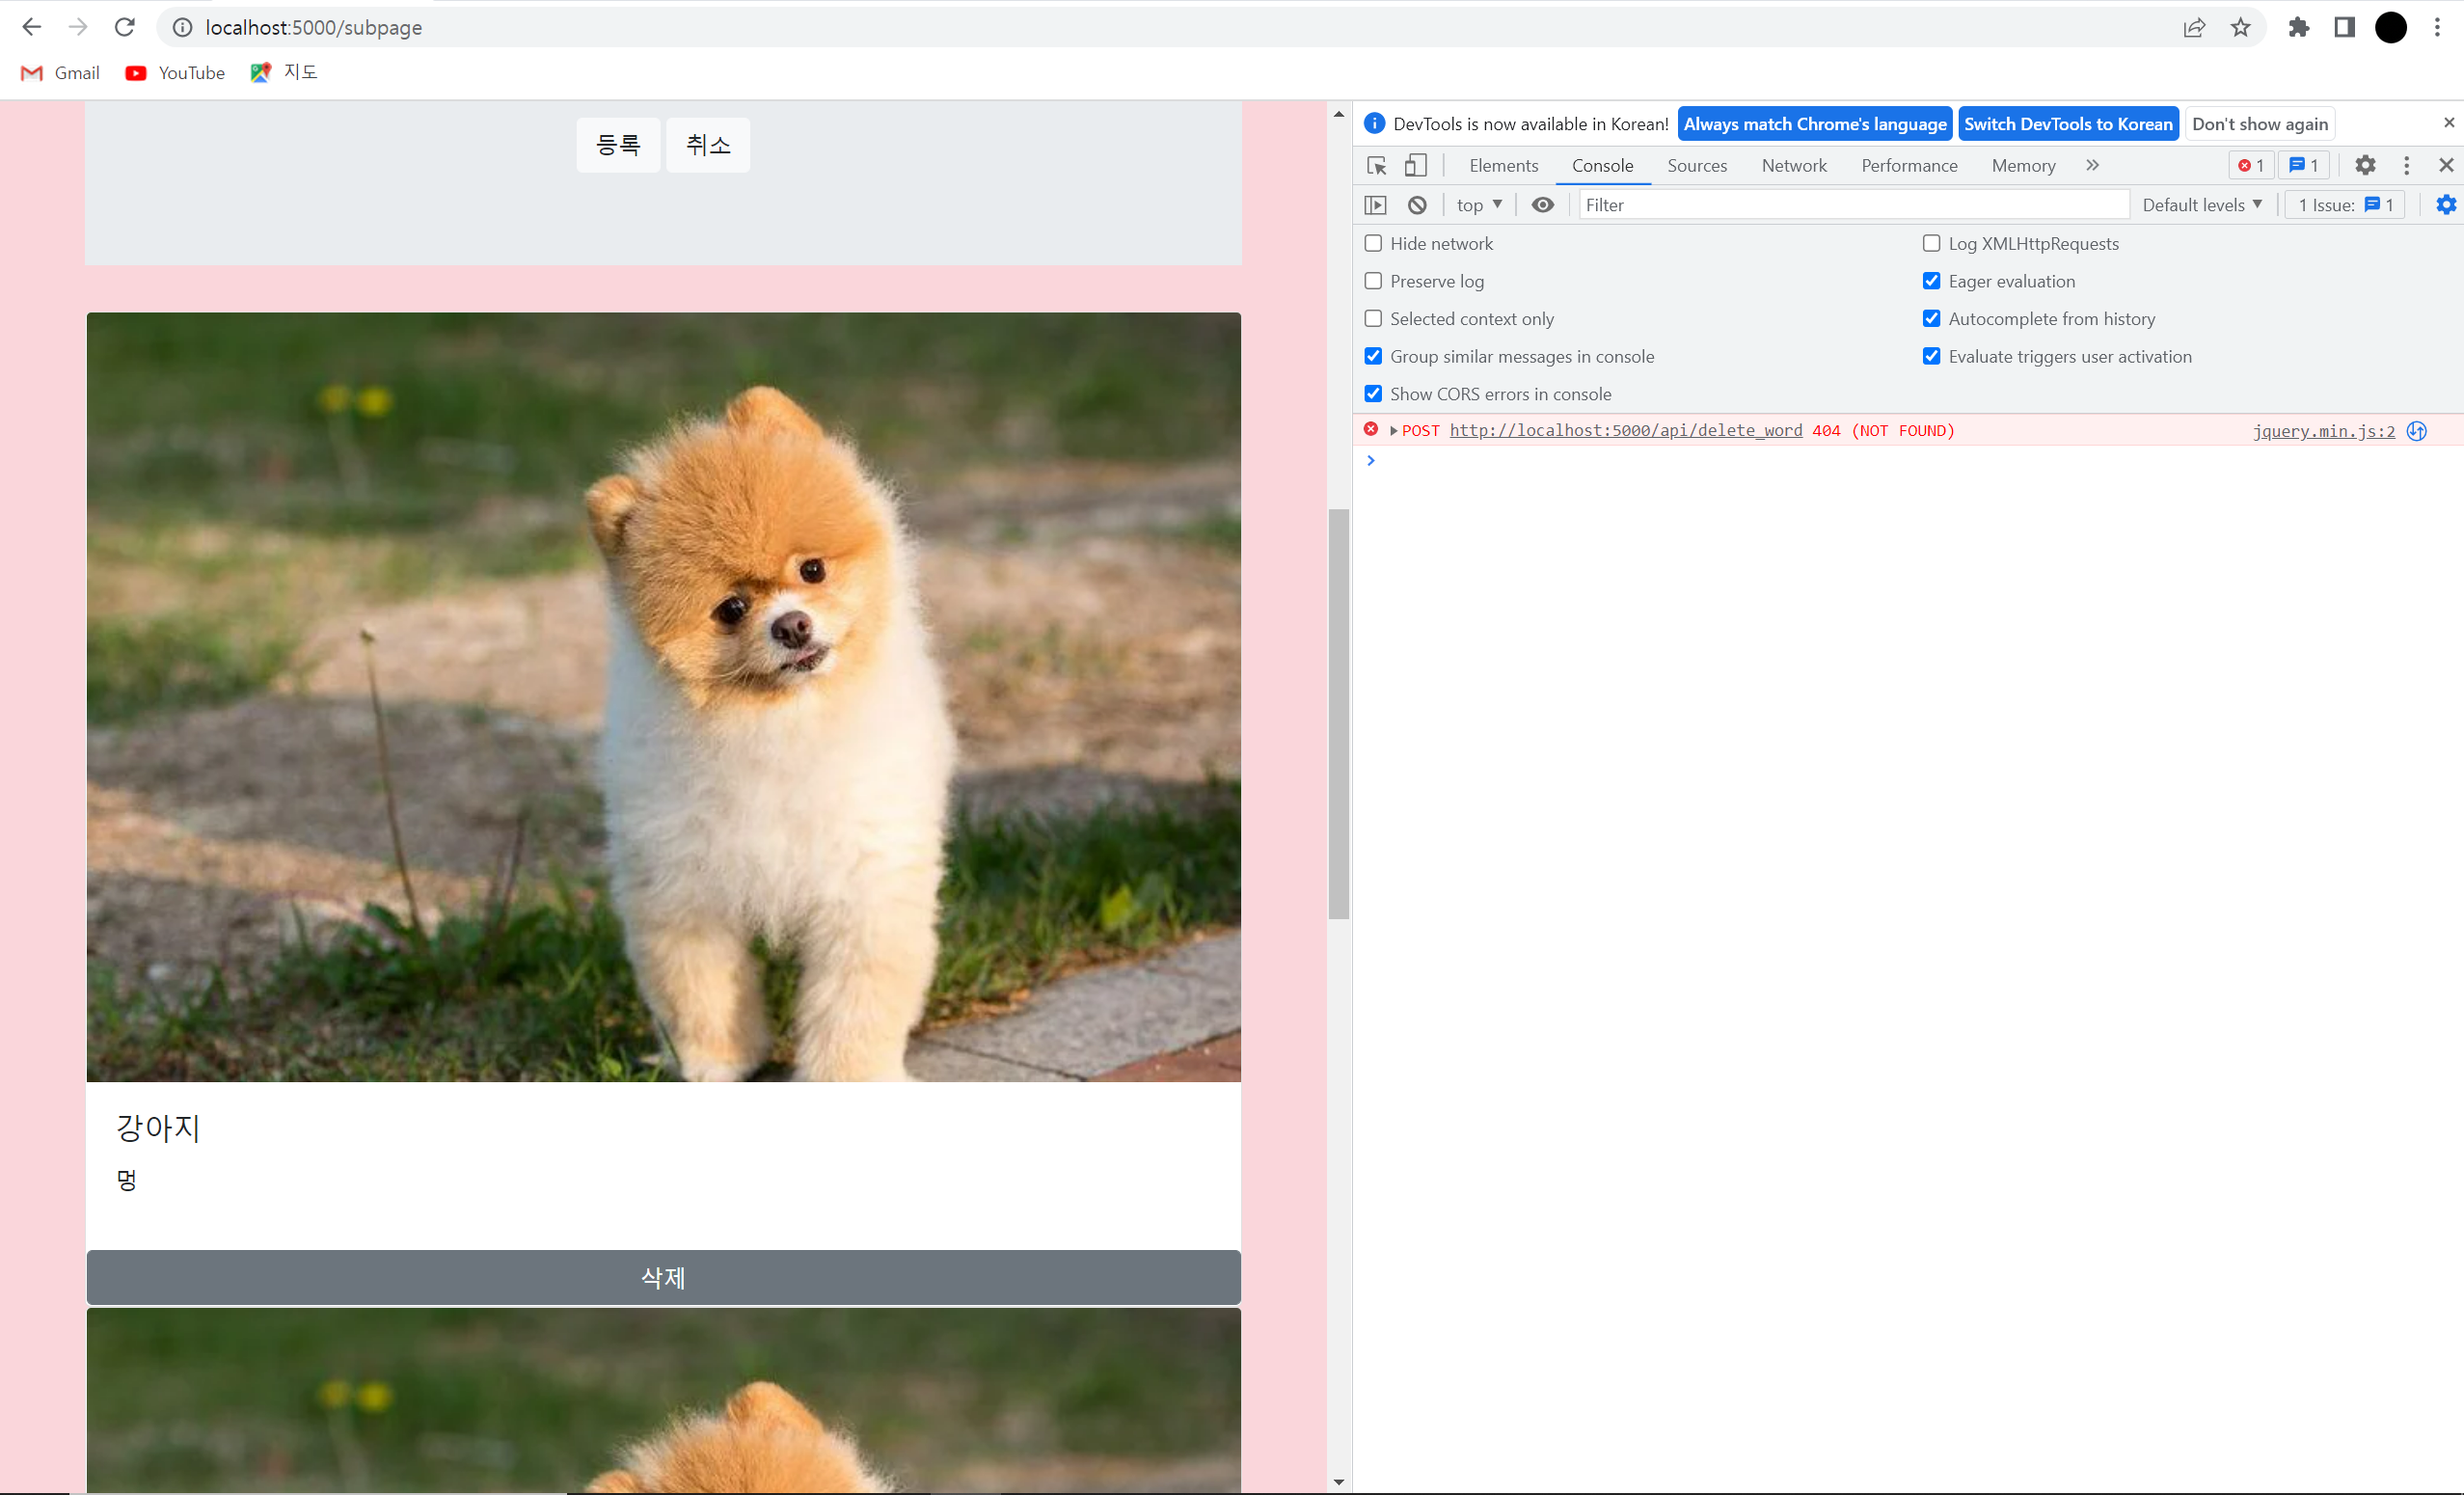View site information icon in address bar
Screen dimensions: 2464x1495
pos(183,27)
